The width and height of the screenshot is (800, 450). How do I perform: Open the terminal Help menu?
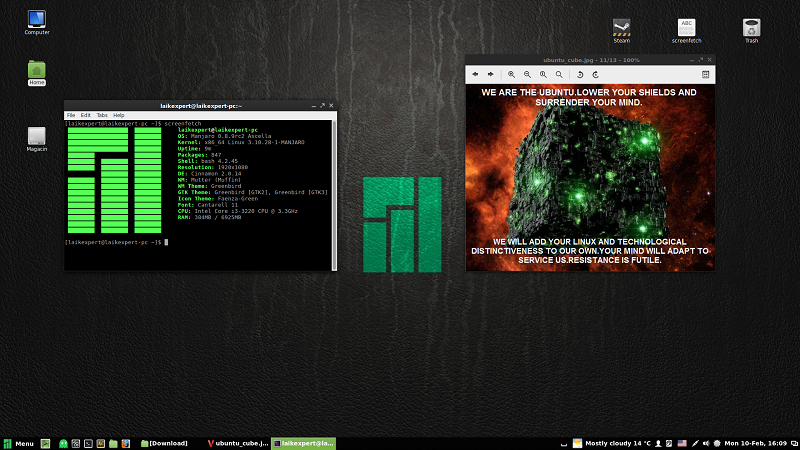(x=118, y=115)
